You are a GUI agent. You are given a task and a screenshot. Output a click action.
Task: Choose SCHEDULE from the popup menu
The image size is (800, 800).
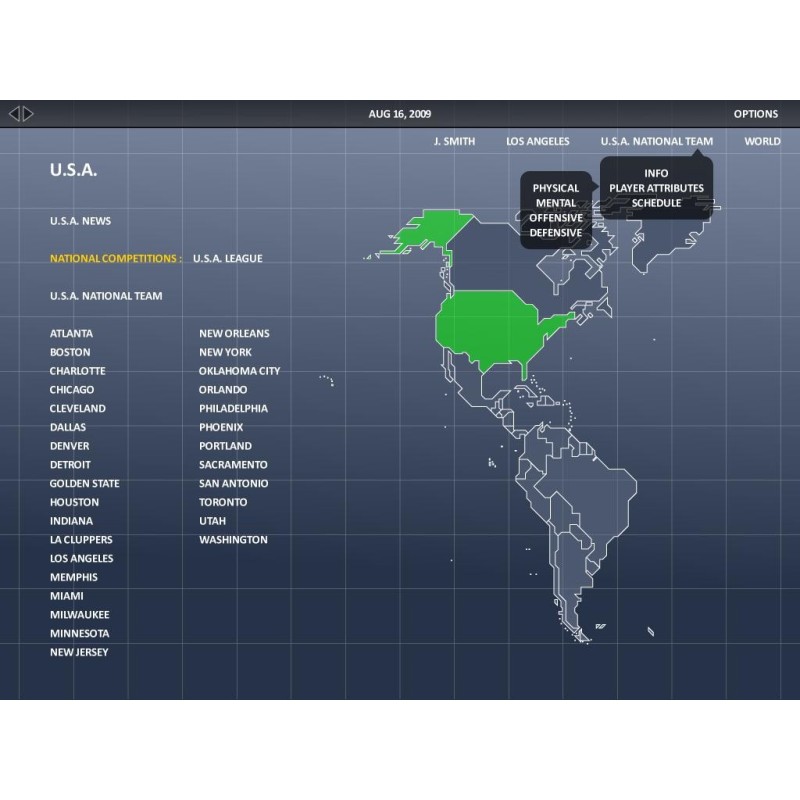tap(656, 203)
